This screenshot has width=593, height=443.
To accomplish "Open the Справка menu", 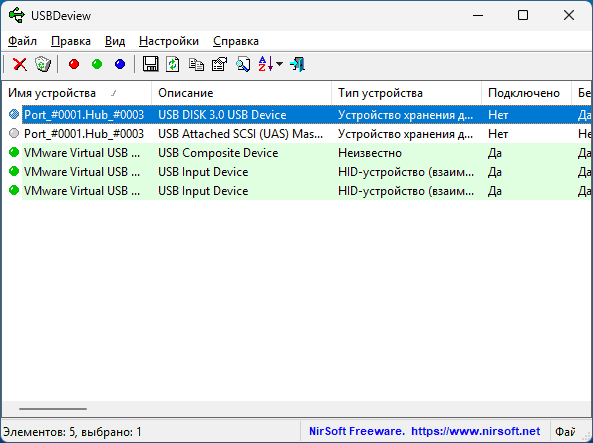I will pos(236,41).
